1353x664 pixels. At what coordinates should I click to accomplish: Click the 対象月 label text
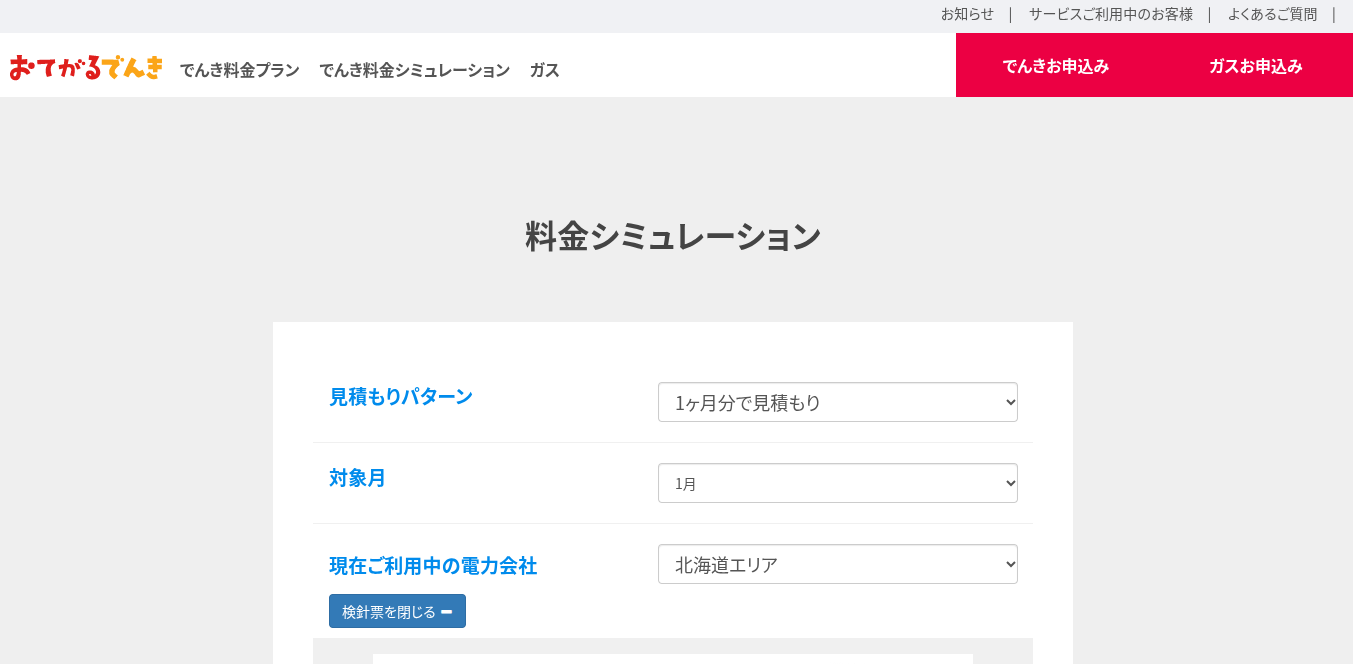[x=357, y=478]
